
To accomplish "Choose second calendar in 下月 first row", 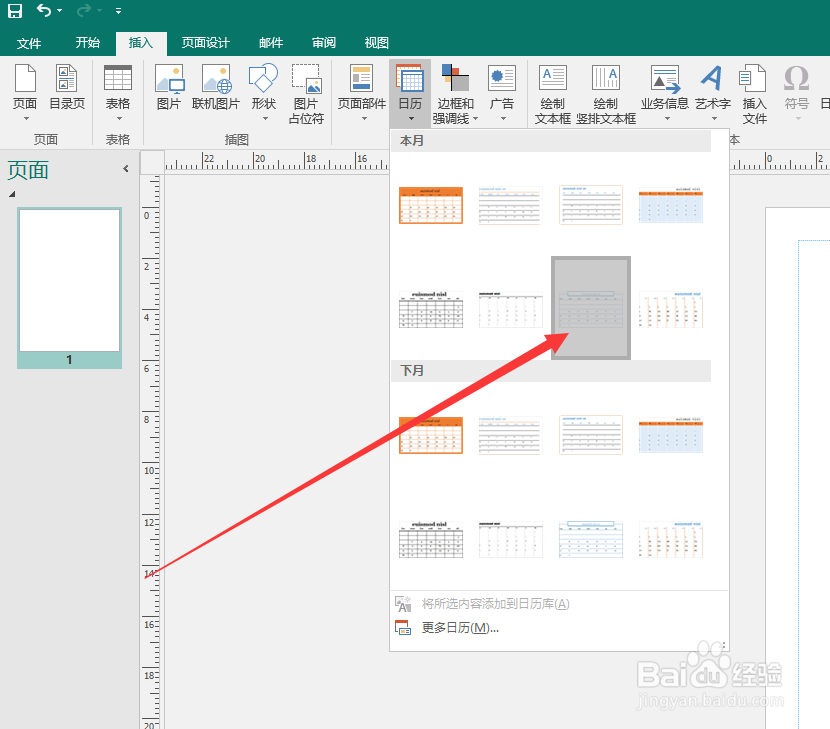I will tap(510, 435).
